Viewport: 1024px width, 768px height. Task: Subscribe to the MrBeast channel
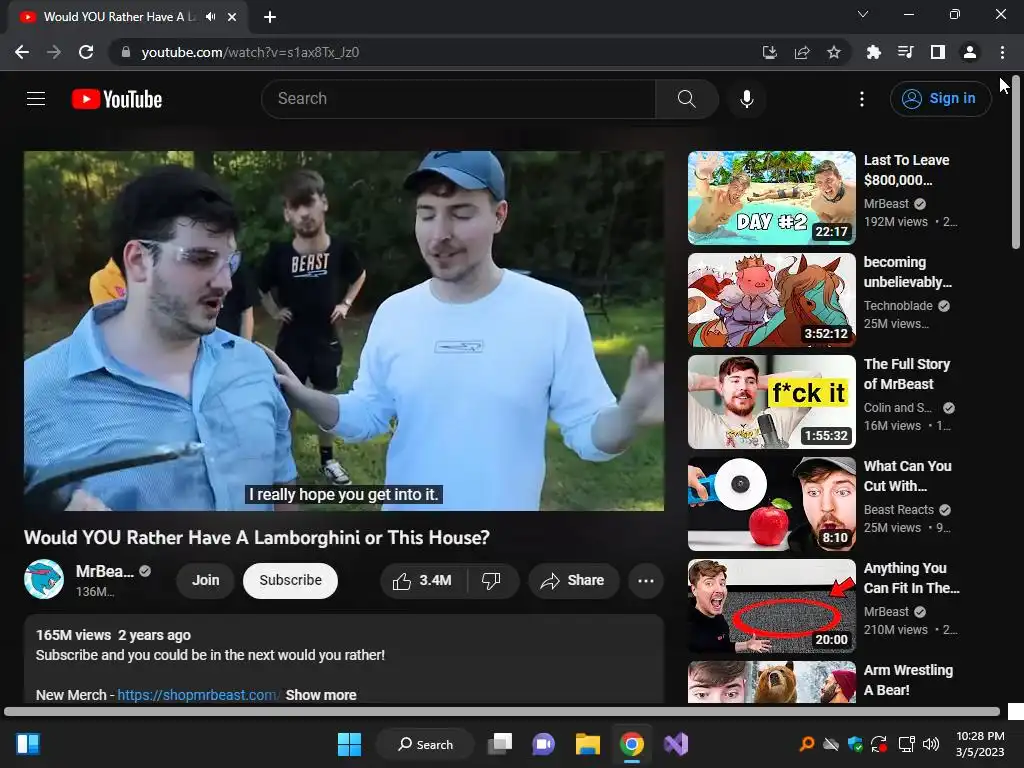tap(290, 581)
